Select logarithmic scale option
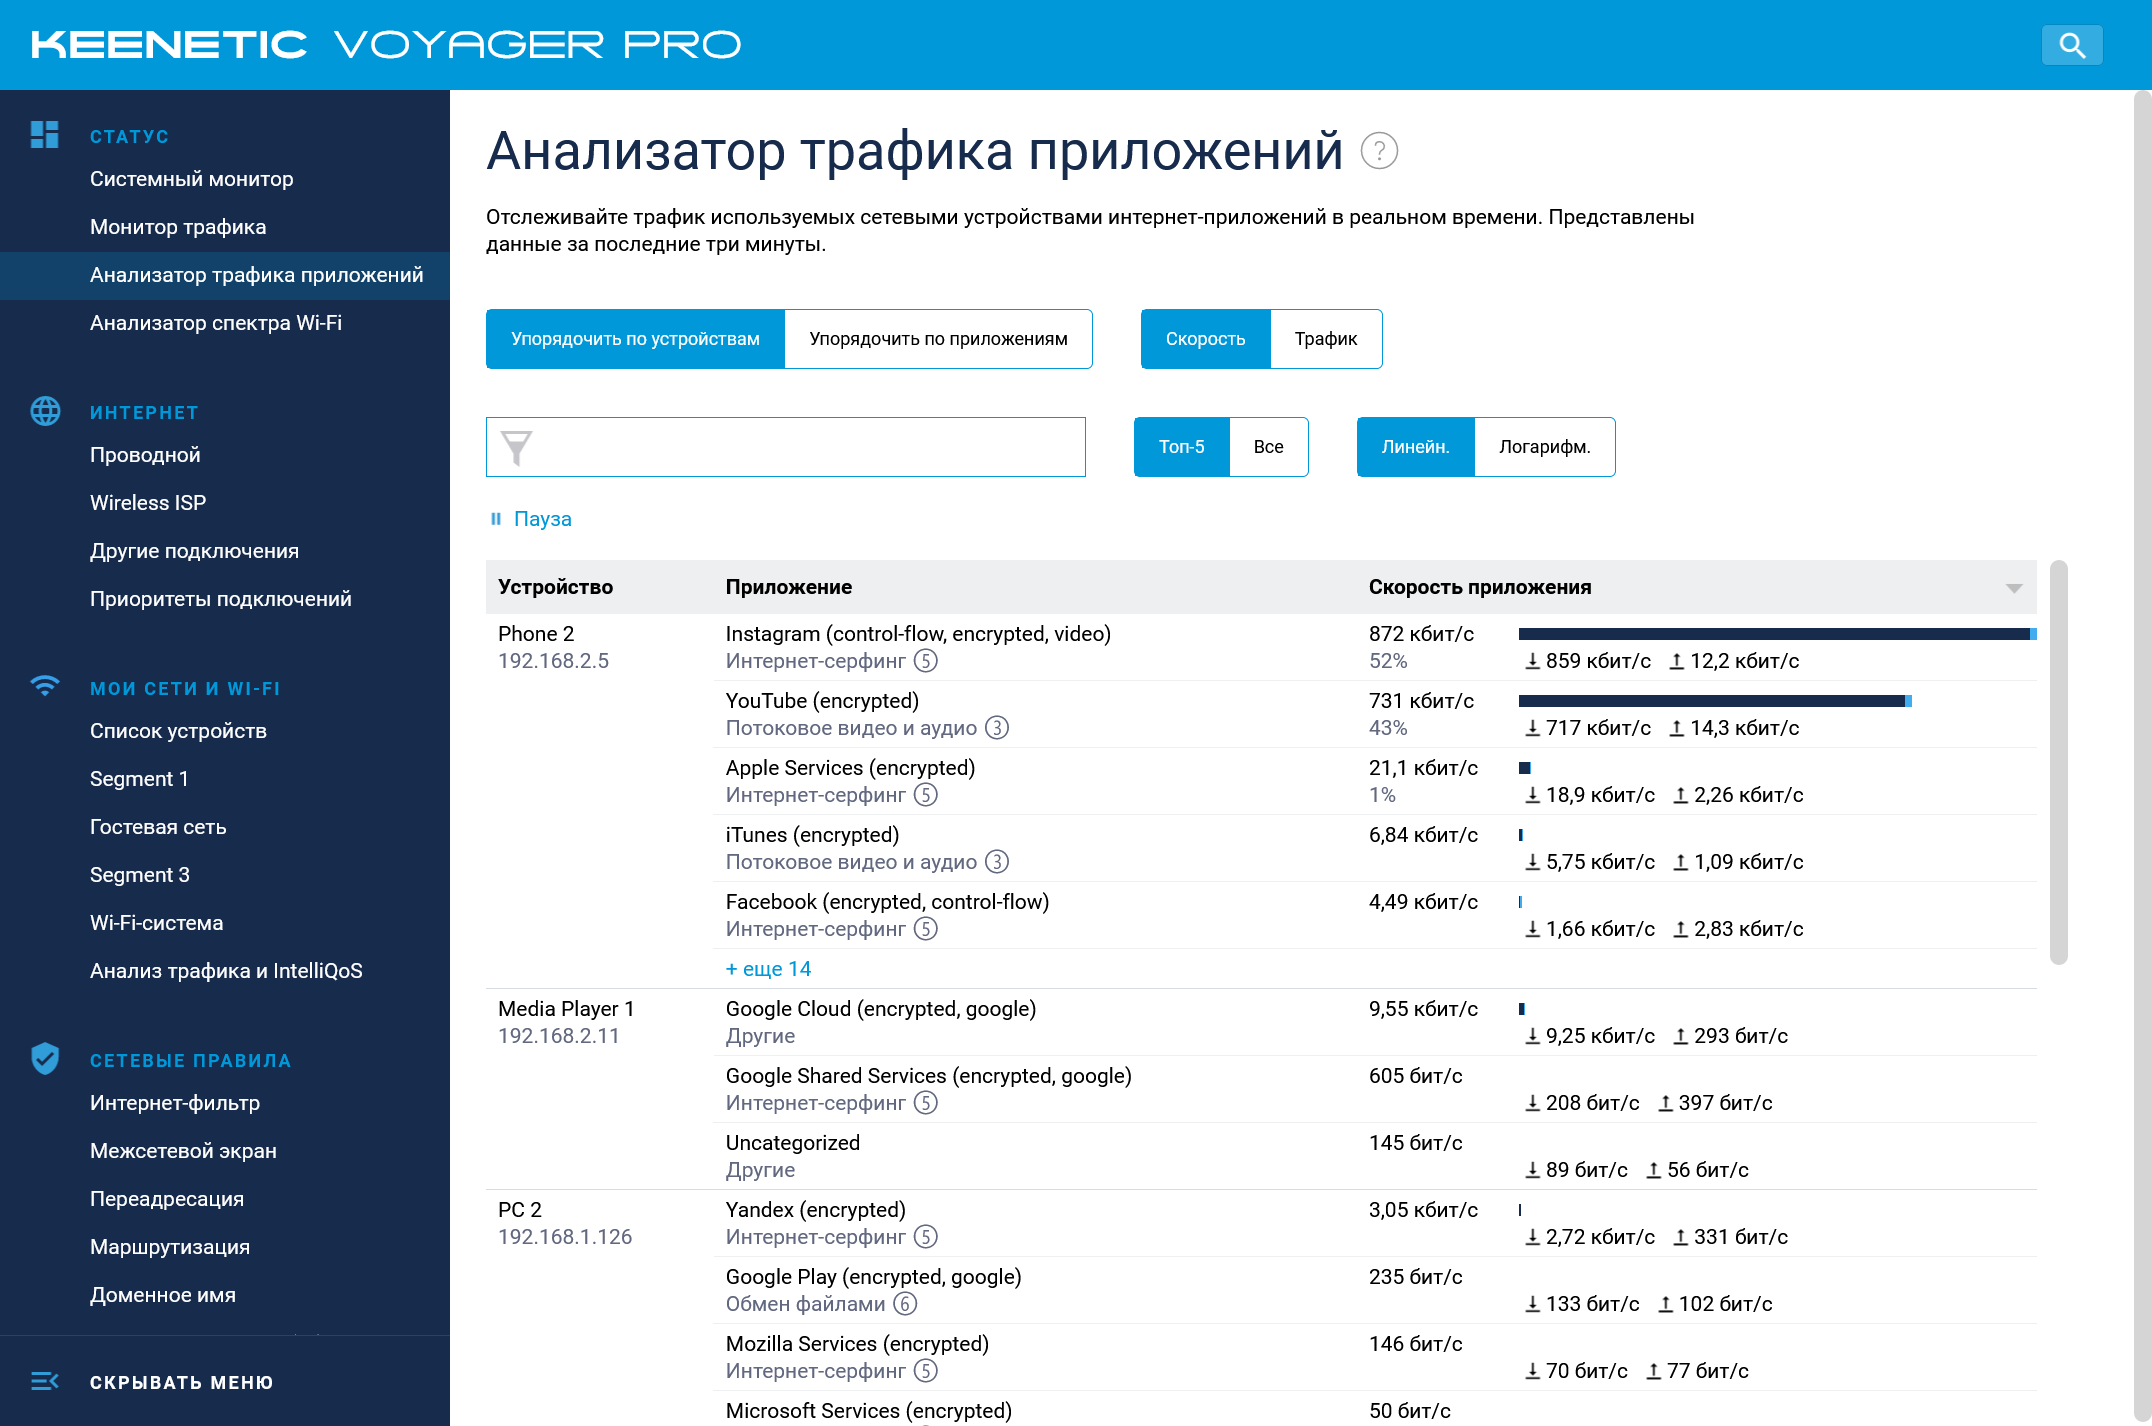The width and height of the screenshot is (2152, 1426). coord(1544,447)
